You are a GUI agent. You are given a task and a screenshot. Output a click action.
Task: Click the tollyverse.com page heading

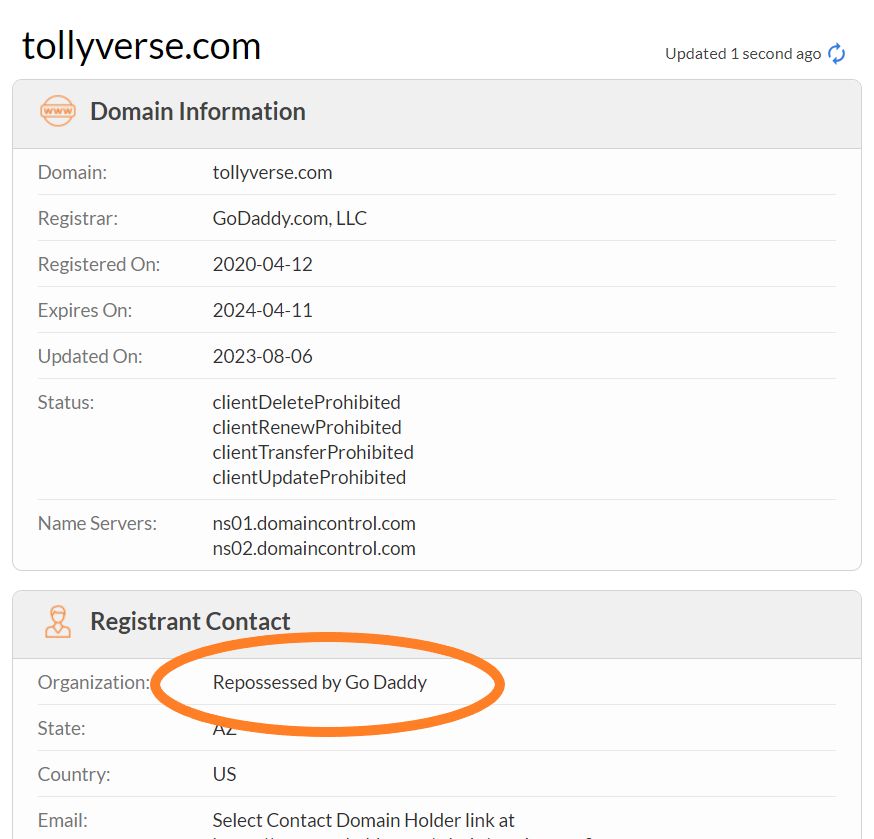point(142,46)
